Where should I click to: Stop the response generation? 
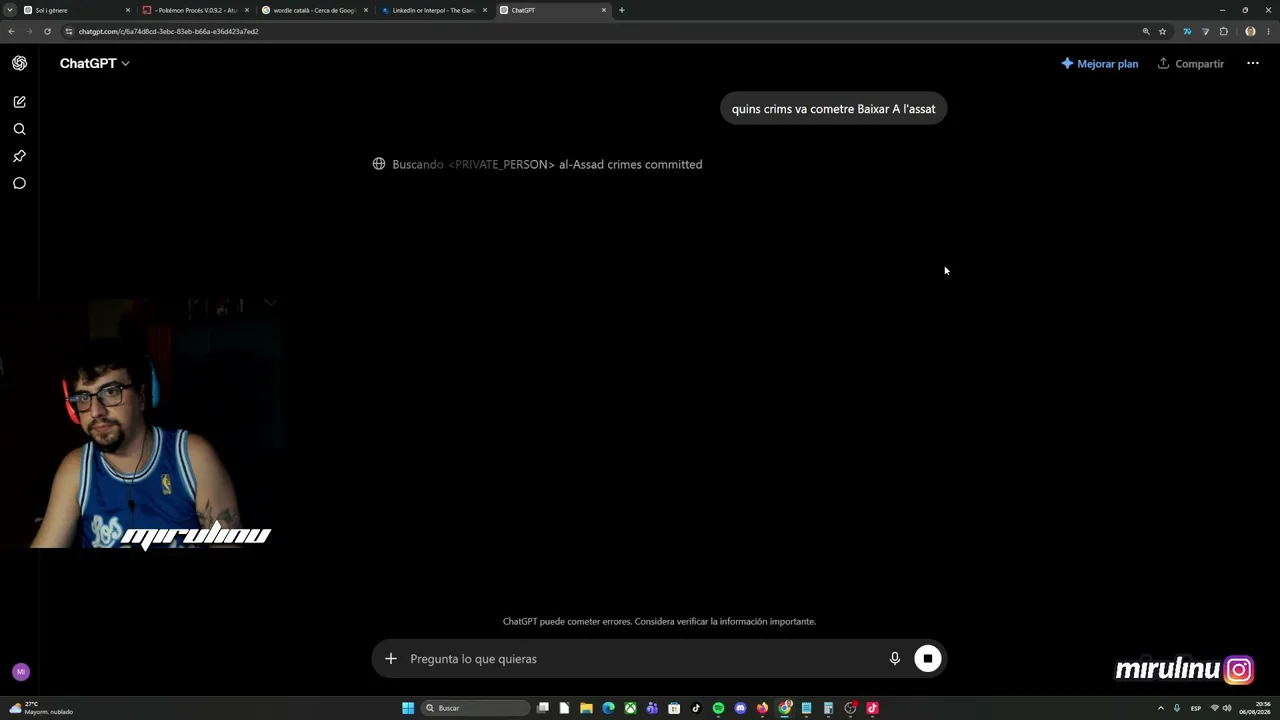coord(928,658)
